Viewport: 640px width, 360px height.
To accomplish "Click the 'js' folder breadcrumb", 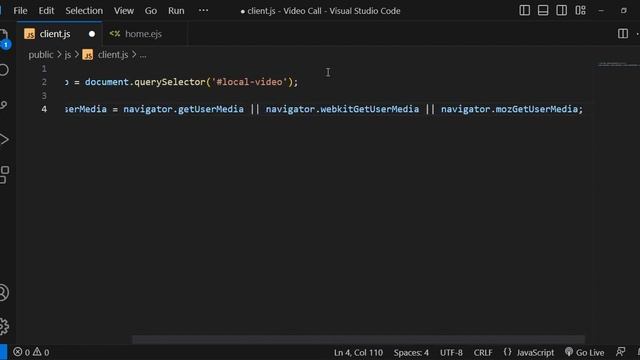I will pyautogui.click(x=68, y=55).
